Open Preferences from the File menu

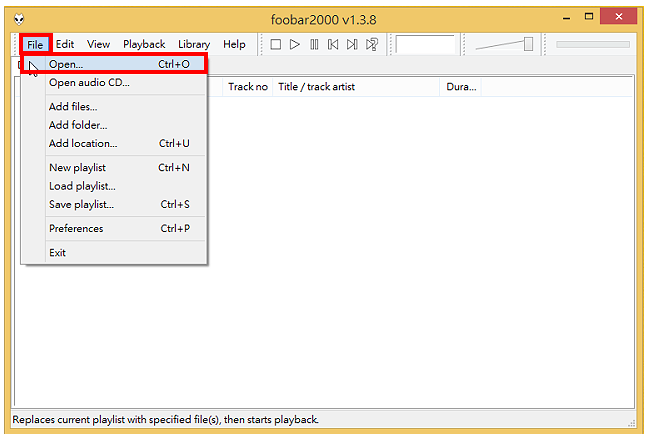click(x=114, y=228)
